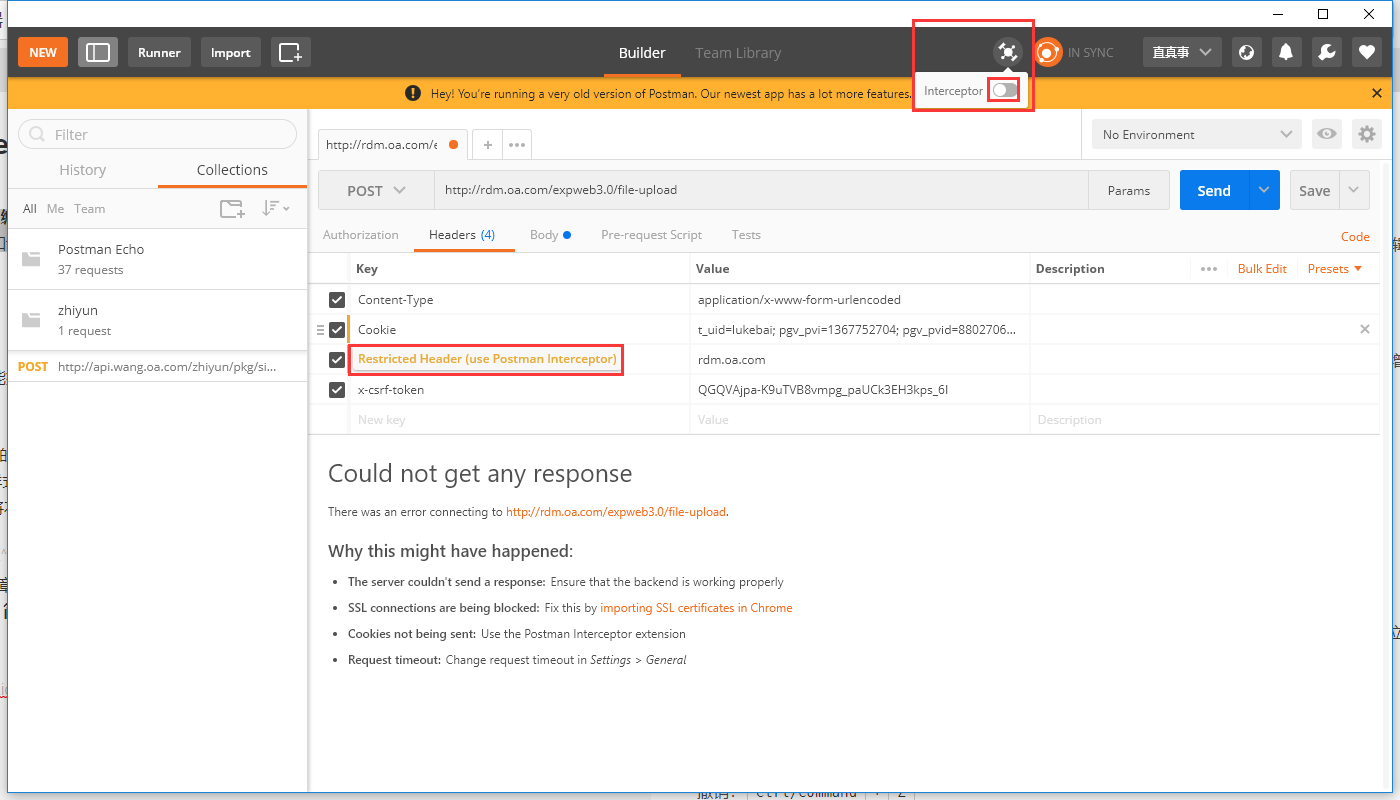Open new window icon button
Image resolution: width=1400 pixels, height=800 pixels.
(291, 53)
